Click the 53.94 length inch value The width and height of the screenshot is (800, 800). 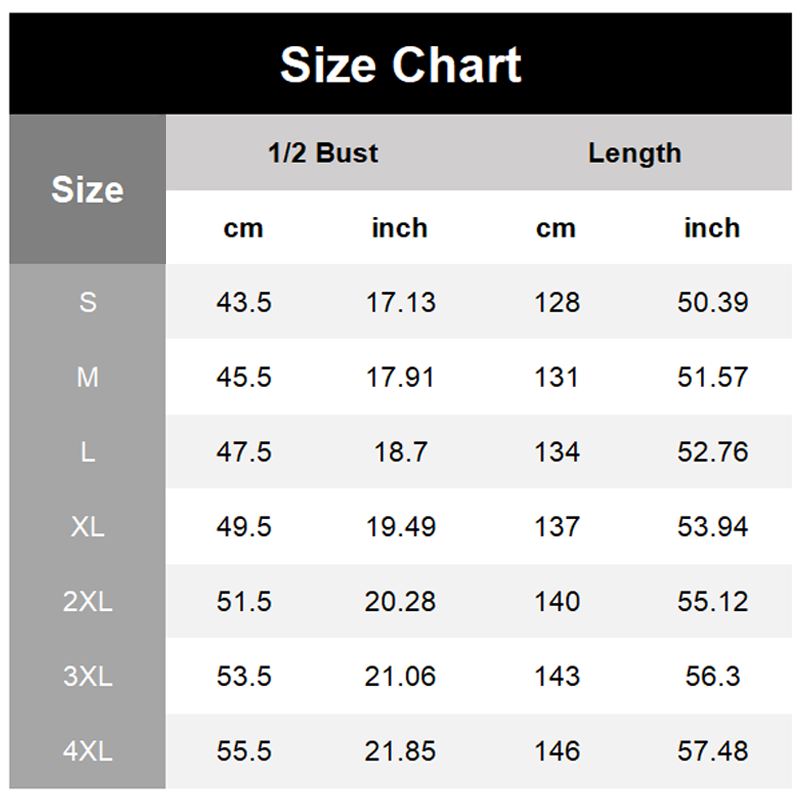click(x=713, y=527)
